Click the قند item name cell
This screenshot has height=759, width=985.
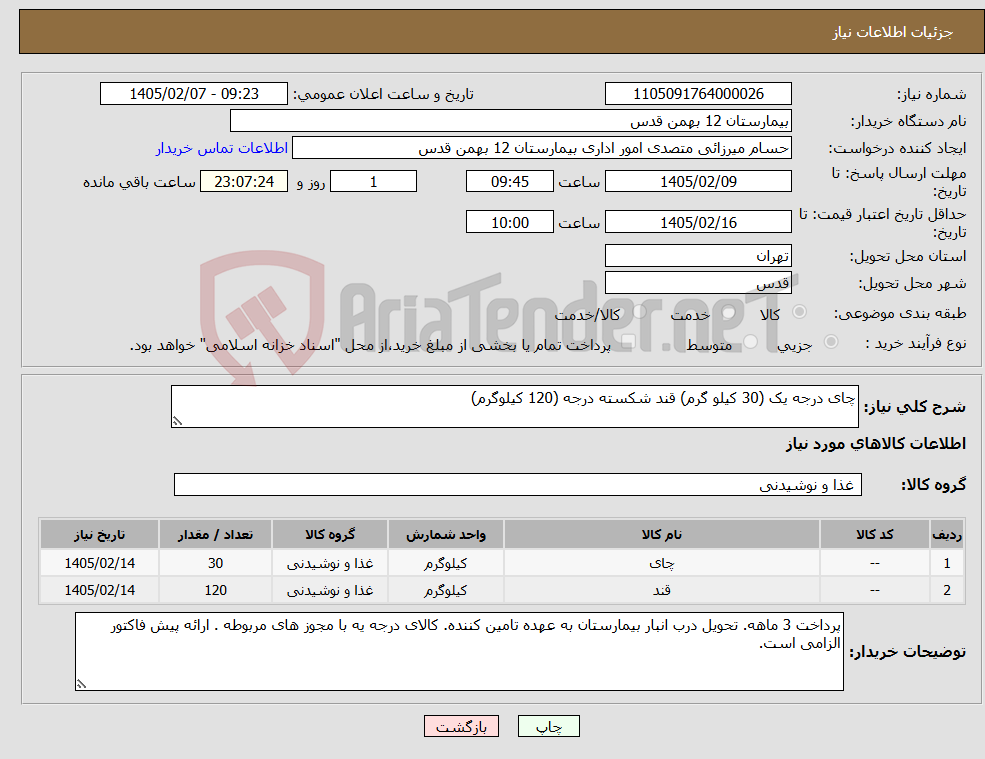[661, 590]
